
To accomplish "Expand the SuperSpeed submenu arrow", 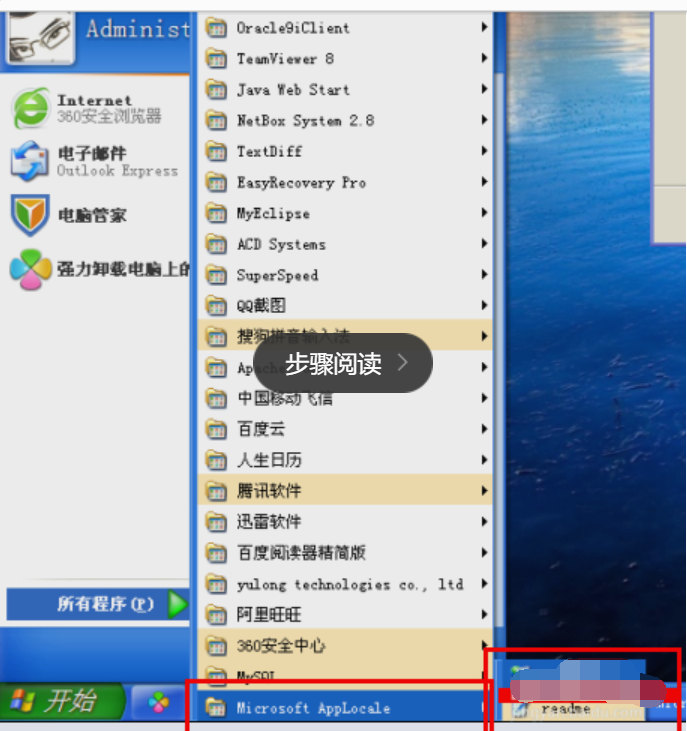I will 485,274.
